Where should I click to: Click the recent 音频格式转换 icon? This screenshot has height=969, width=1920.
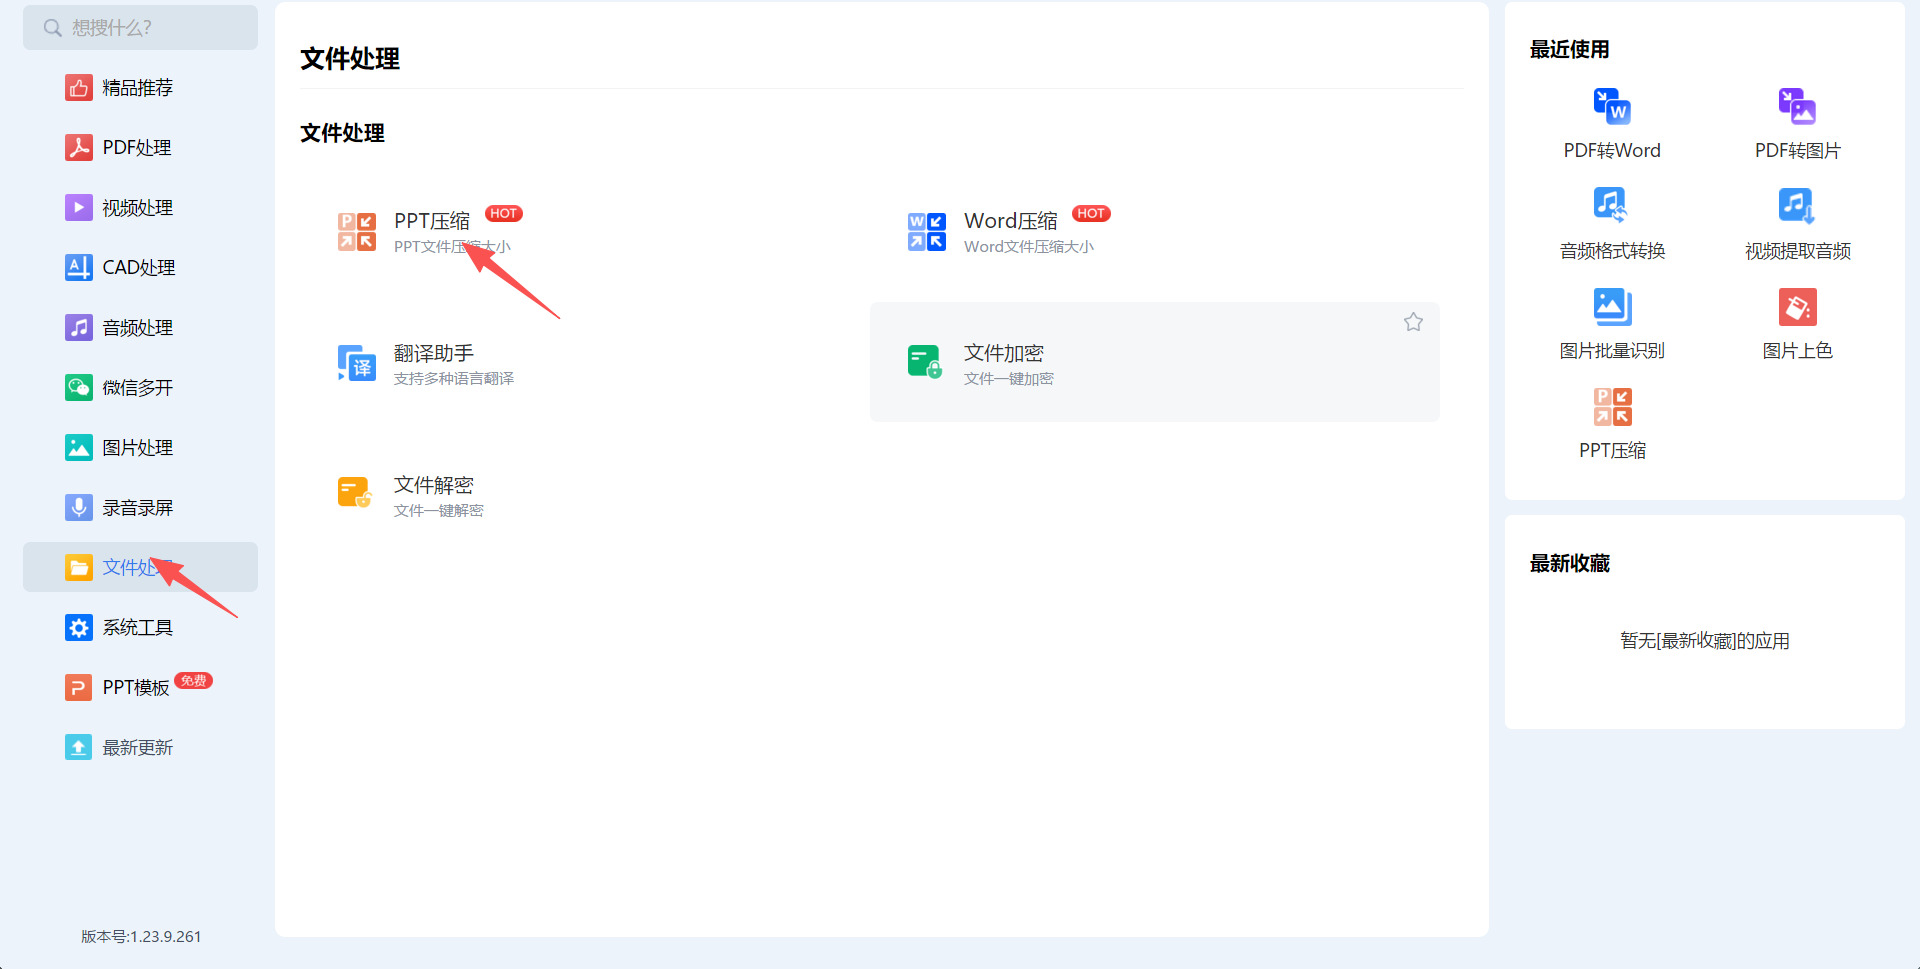(x=1610, y=205)
